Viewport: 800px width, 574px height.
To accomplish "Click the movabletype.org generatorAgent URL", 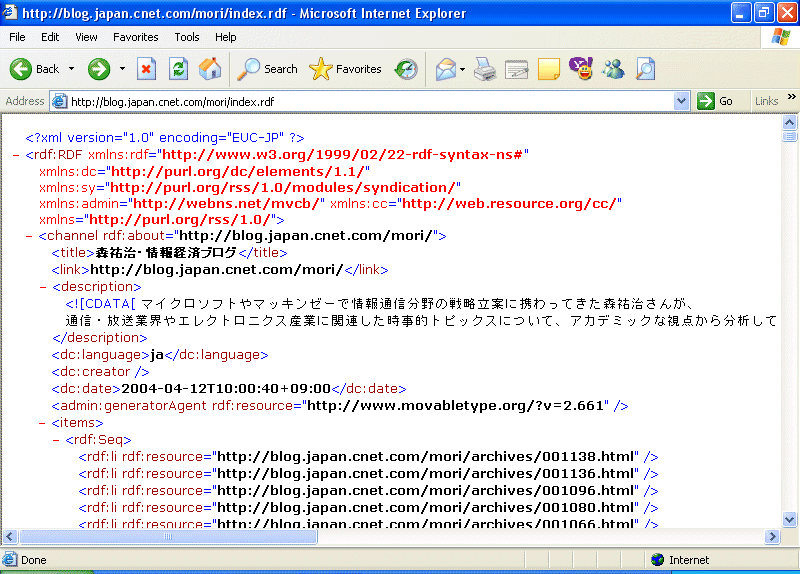I will click(x=455, y=406).
